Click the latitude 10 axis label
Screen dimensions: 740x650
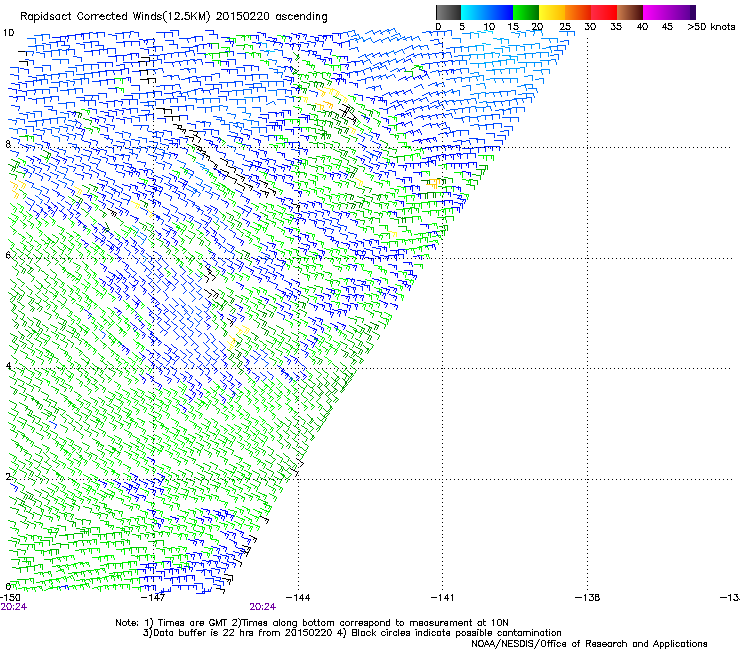(x=9, y=33)
